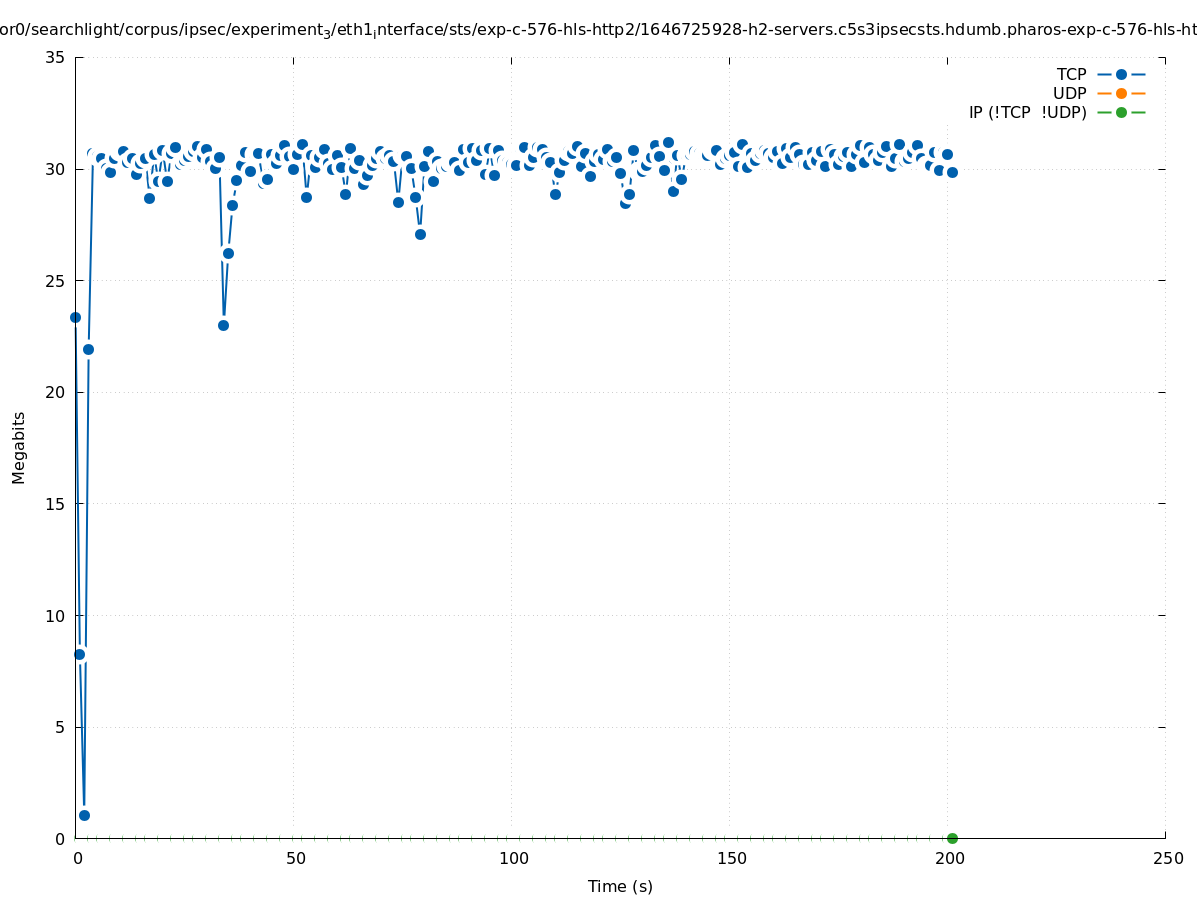This screenshot has width=1197, height=900.
Task: Click the 250 tick label on the x-axis
Action: (x=1166, y=859)
